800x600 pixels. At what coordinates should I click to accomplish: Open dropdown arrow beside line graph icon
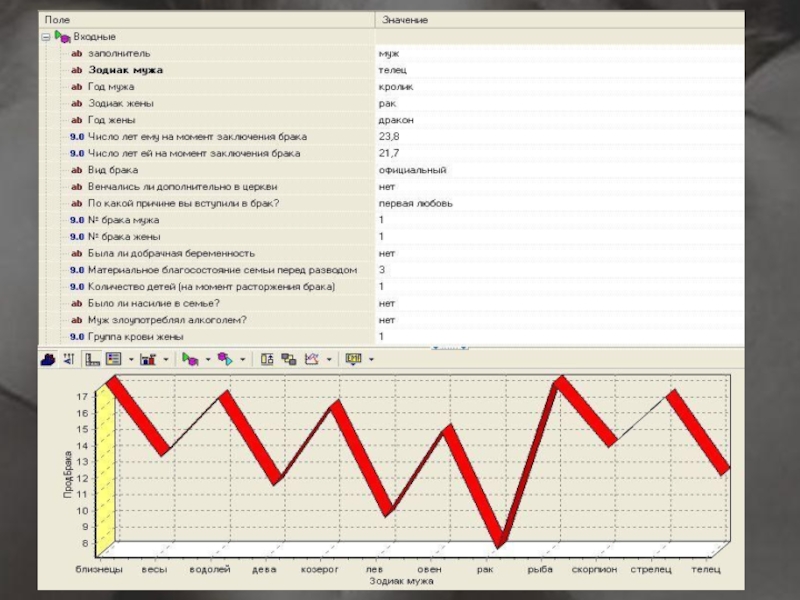coord(326,358)
